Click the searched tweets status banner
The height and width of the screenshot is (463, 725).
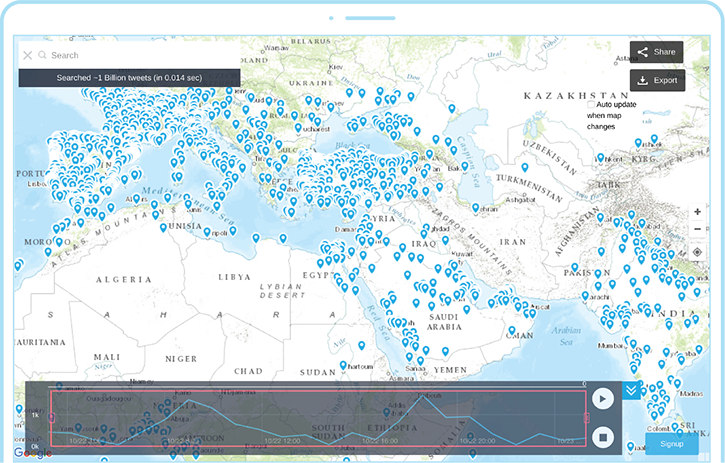[129, 78]
